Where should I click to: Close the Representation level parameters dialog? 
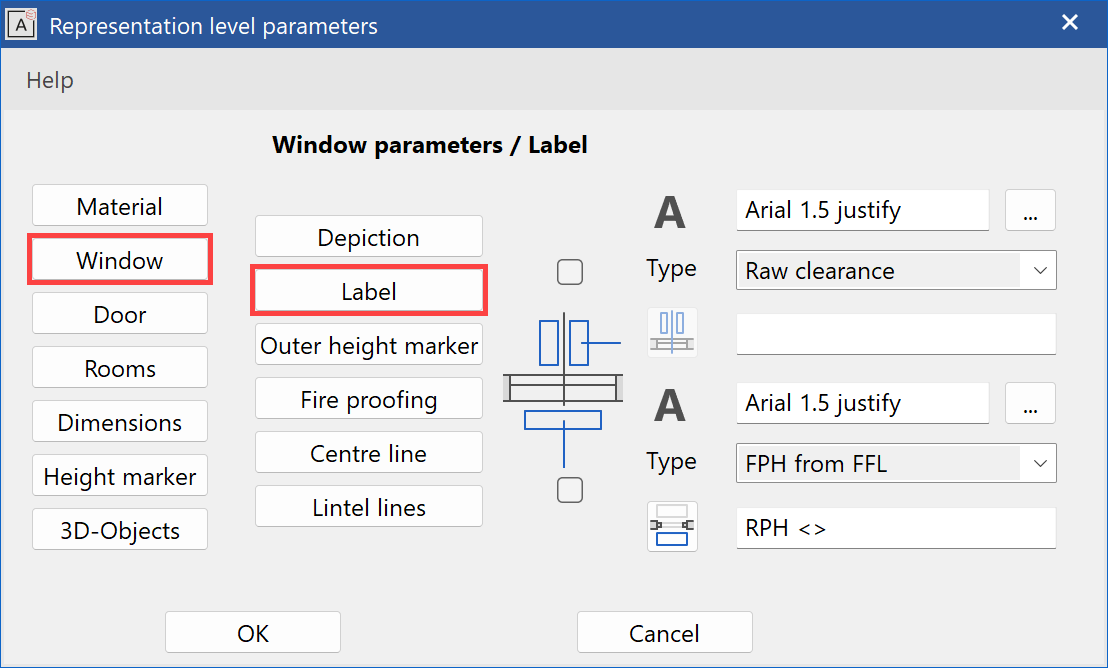[1070, 23]
